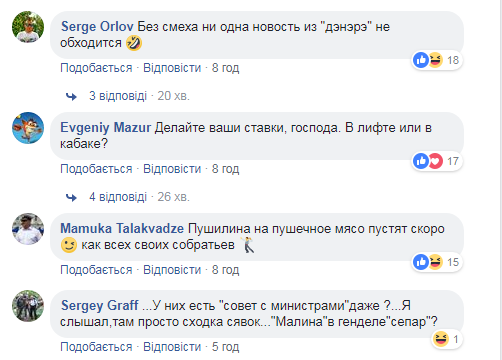Viewport: 502px width, 360px height.
Task: Reply to Evgeniy Mazur's comment via Відповісти
Action: pos(172,169)
